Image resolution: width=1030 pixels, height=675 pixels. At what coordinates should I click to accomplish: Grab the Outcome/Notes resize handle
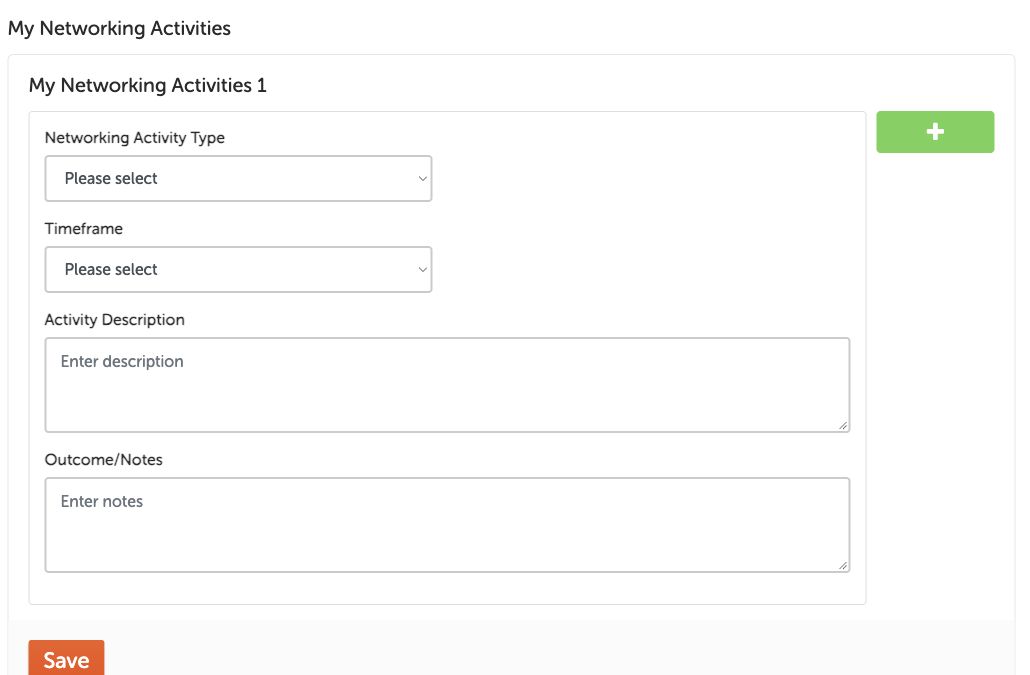tap(843, 565)
